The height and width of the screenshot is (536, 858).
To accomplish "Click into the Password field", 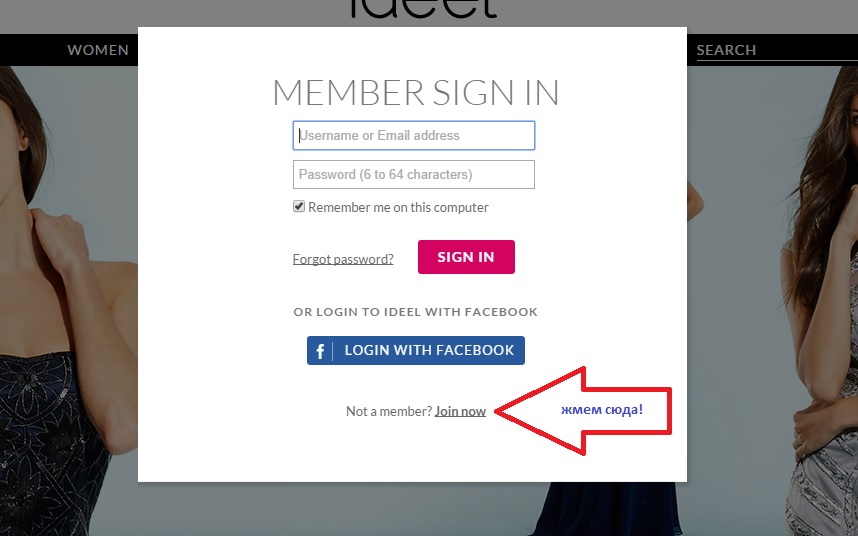I will coord(414,174).
